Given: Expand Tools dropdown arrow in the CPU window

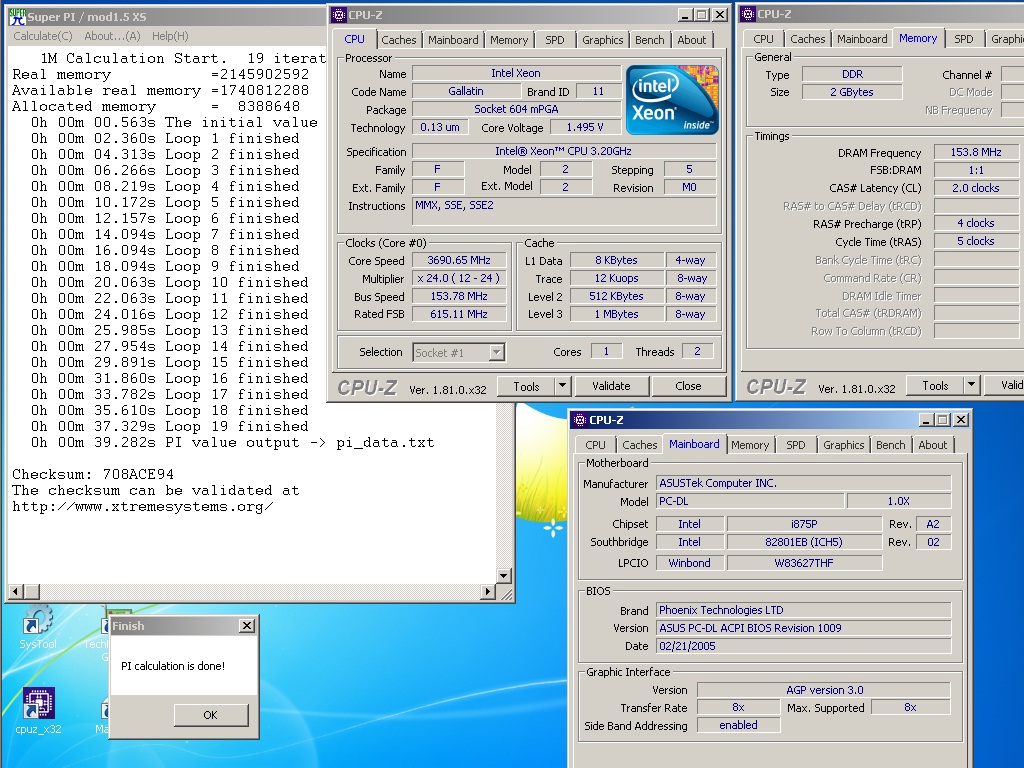Looking at the screenshot, I should (x=563, y=387).
